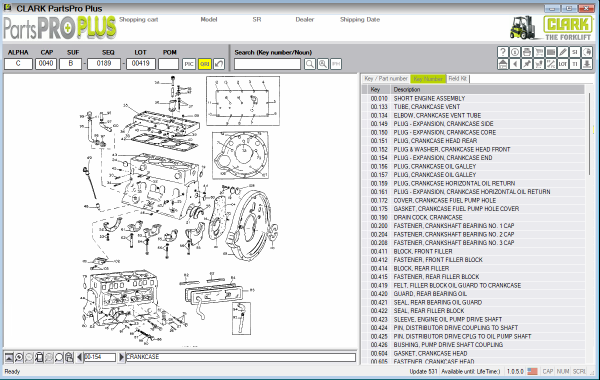The image size is (600, 380).
Task: Click the US flag in status bar
Action: point(532,371)
